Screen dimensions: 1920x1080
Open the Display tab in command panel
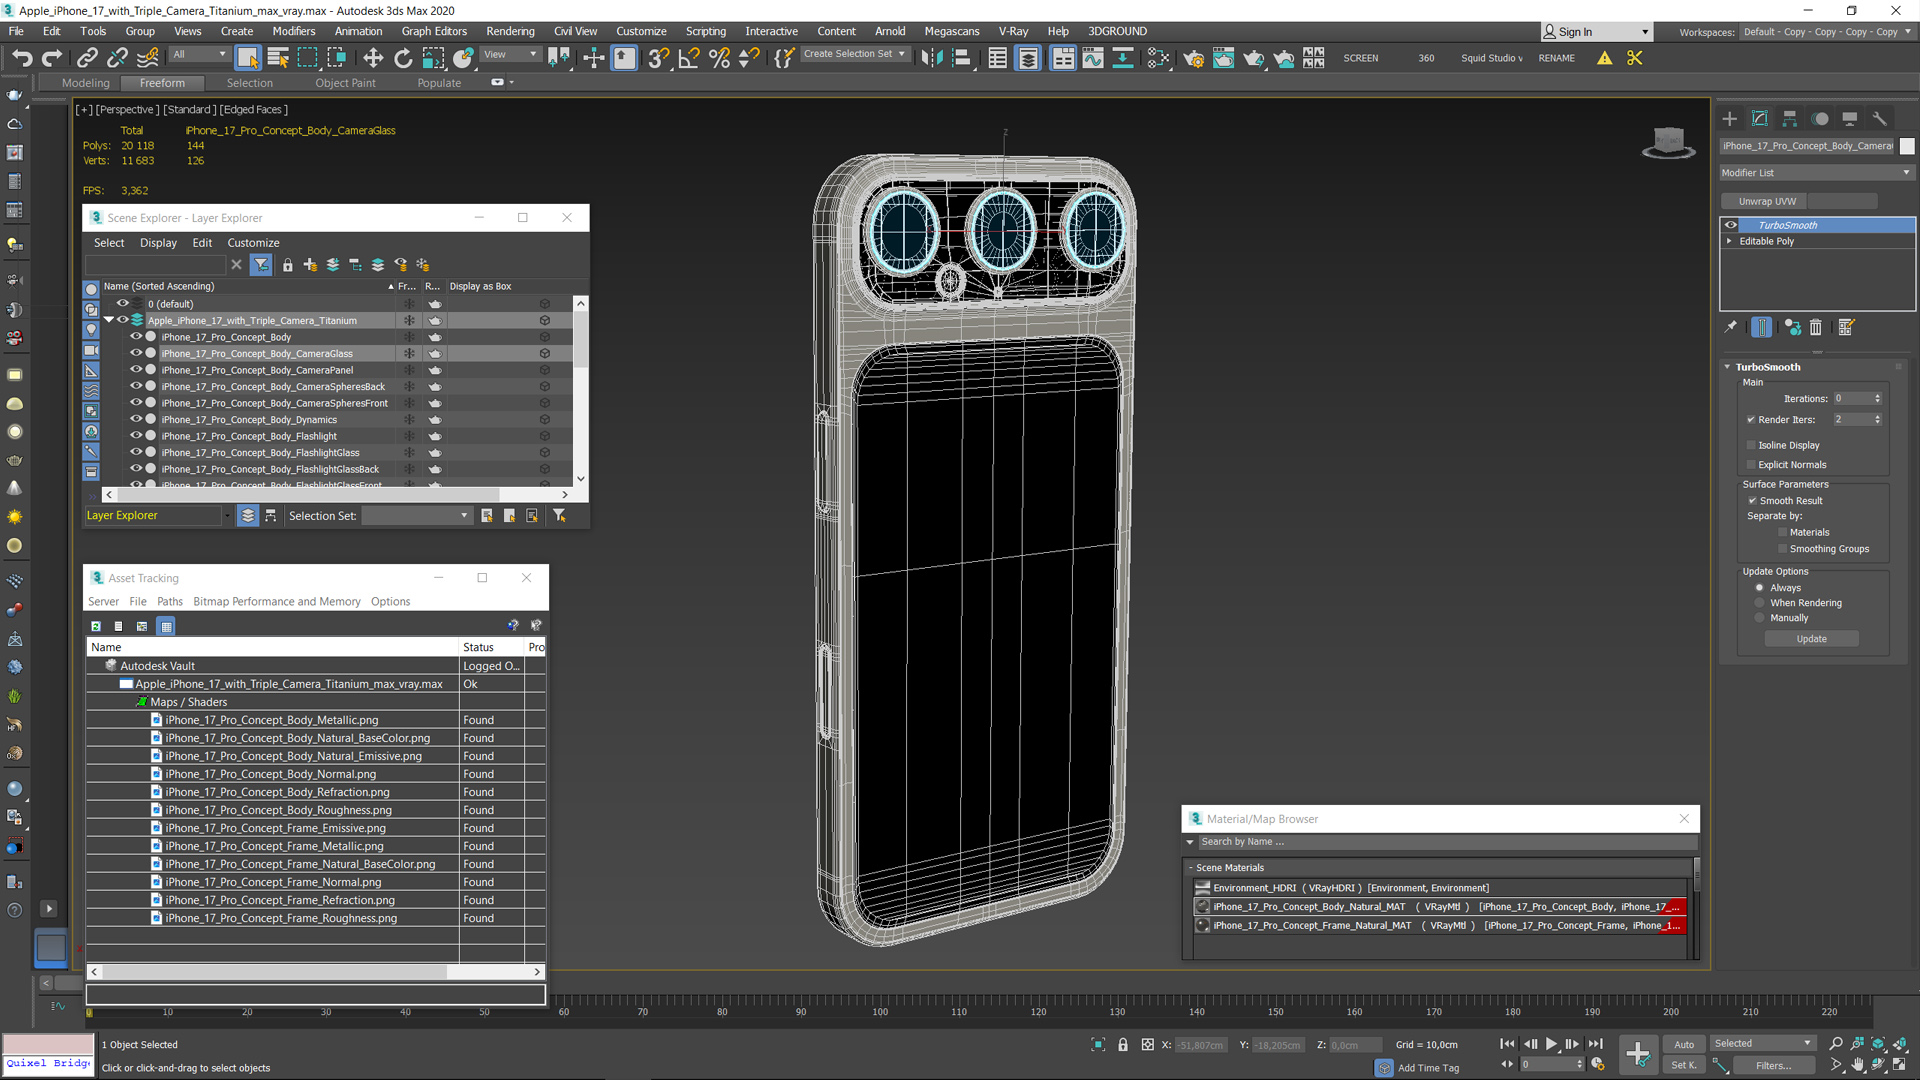[1850, 118]
